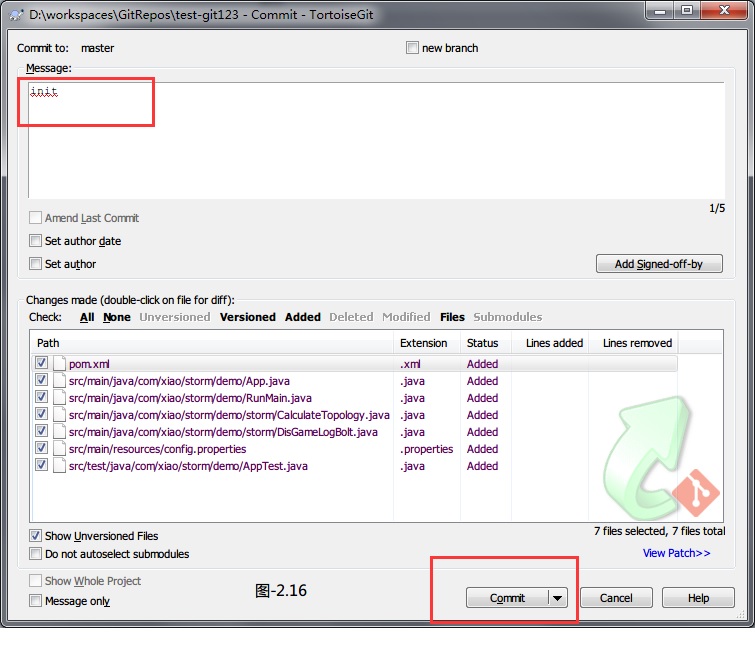Click the RunMain.java file icon
The image size is (755, 648).
(59, 398)
